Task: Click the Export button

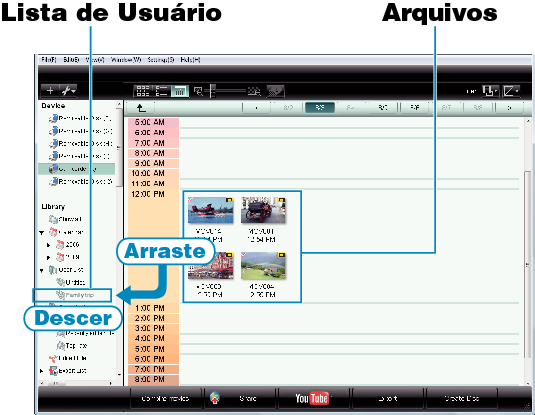Action: 388,398
